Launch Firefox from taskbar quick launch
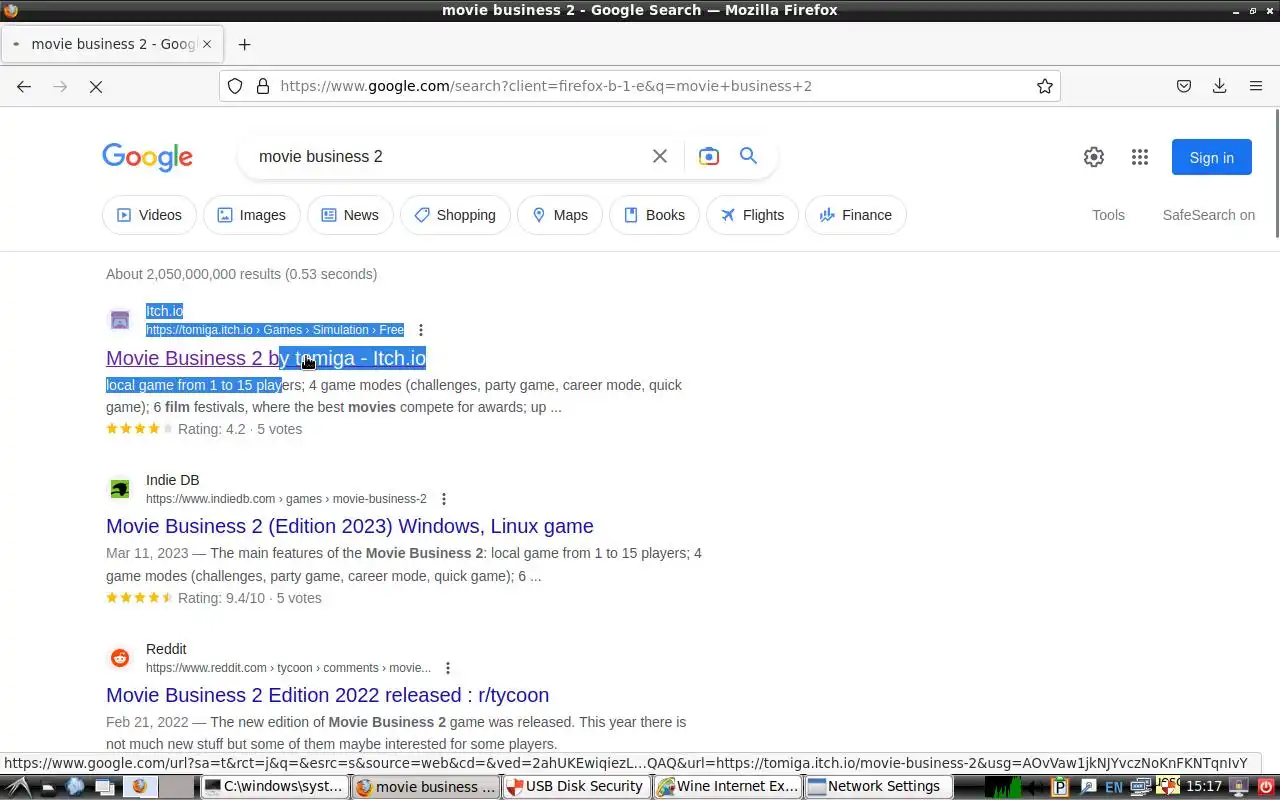The height and width of the screenshot is (800, 1280). click(x=139, y=787)
